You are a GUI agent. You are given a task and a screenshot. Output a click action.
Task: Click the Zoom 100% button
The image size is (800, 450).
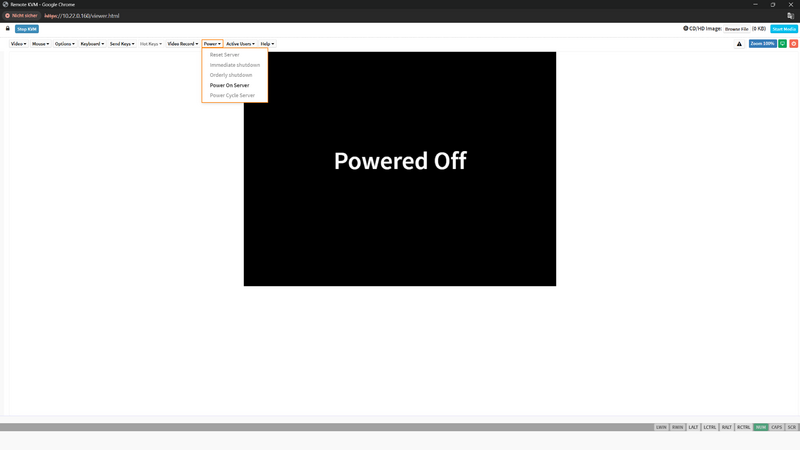(x=762, y=44)
